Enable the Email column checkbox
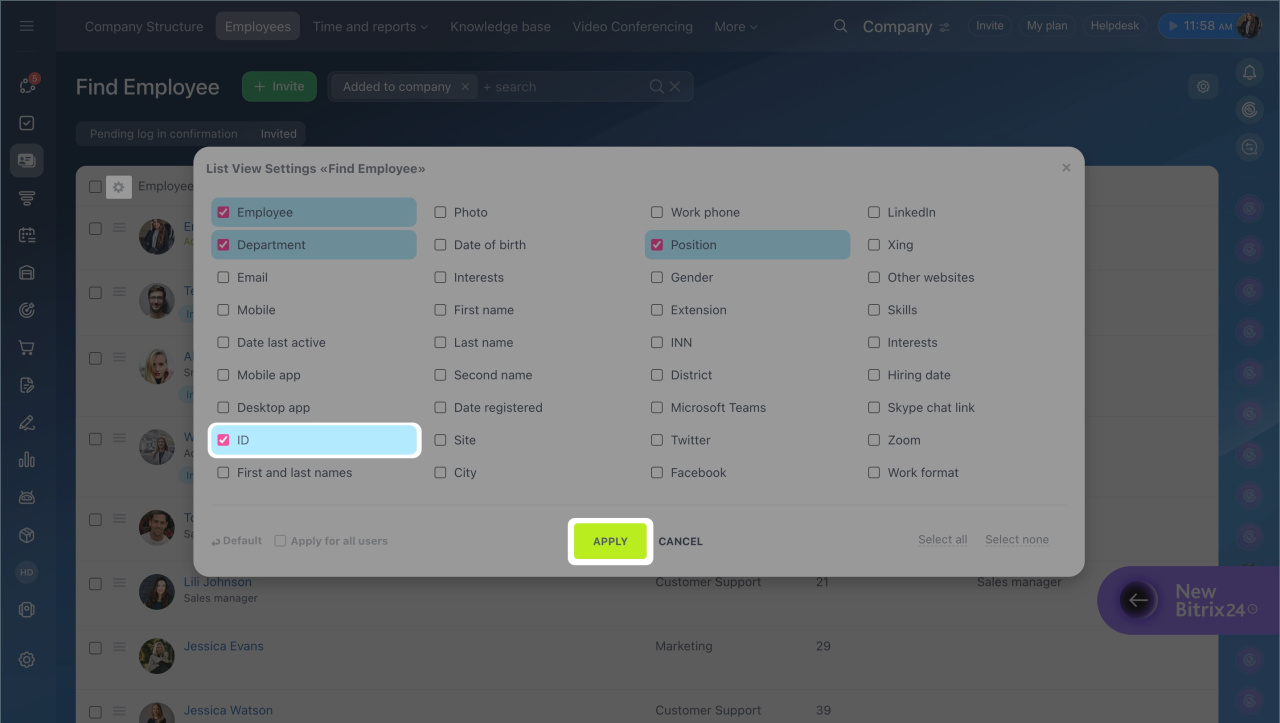 [x=224, y=278]
